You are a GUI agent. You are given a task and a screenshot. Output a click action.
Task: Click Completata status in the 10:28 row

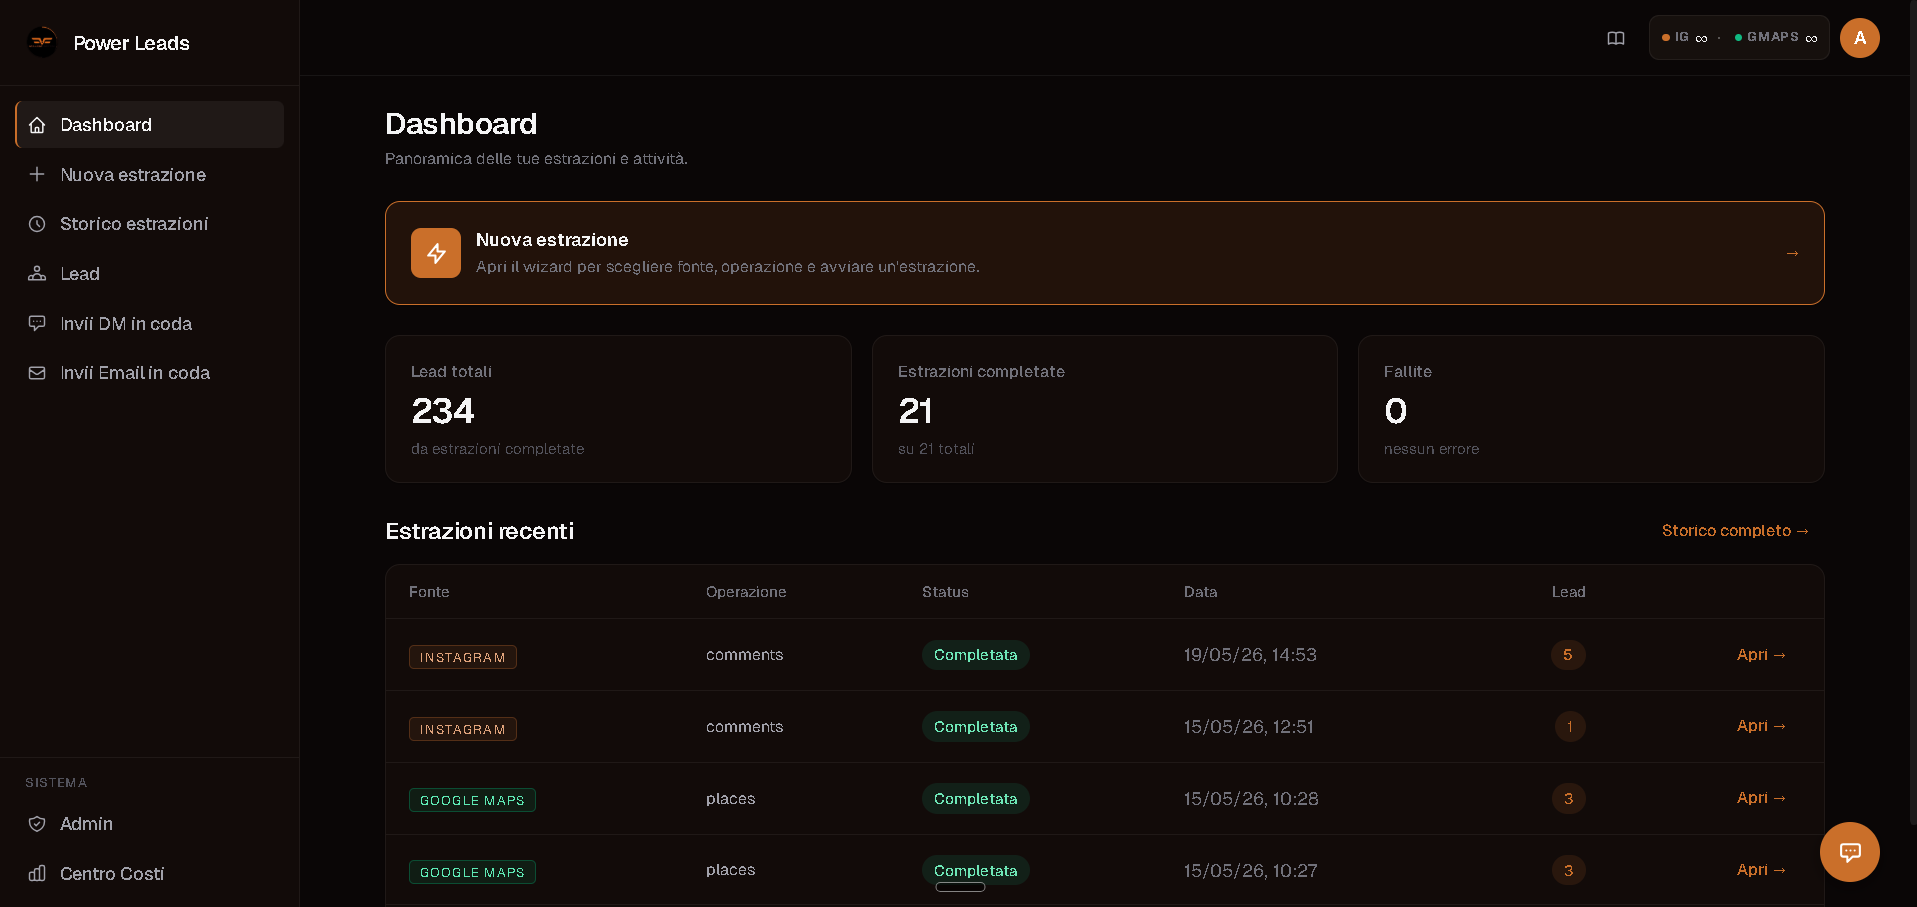tap(976, 799)
